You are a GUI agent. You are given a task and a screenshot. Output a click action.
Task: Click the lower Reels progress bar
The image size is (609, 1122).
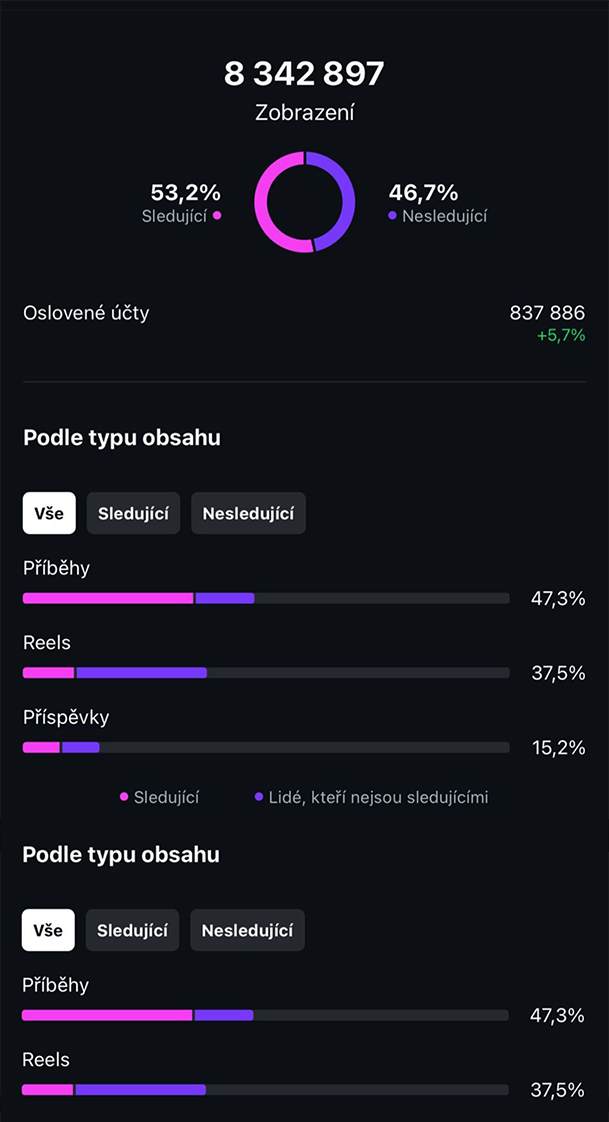pyautogui.click(x=265, y=1090)
